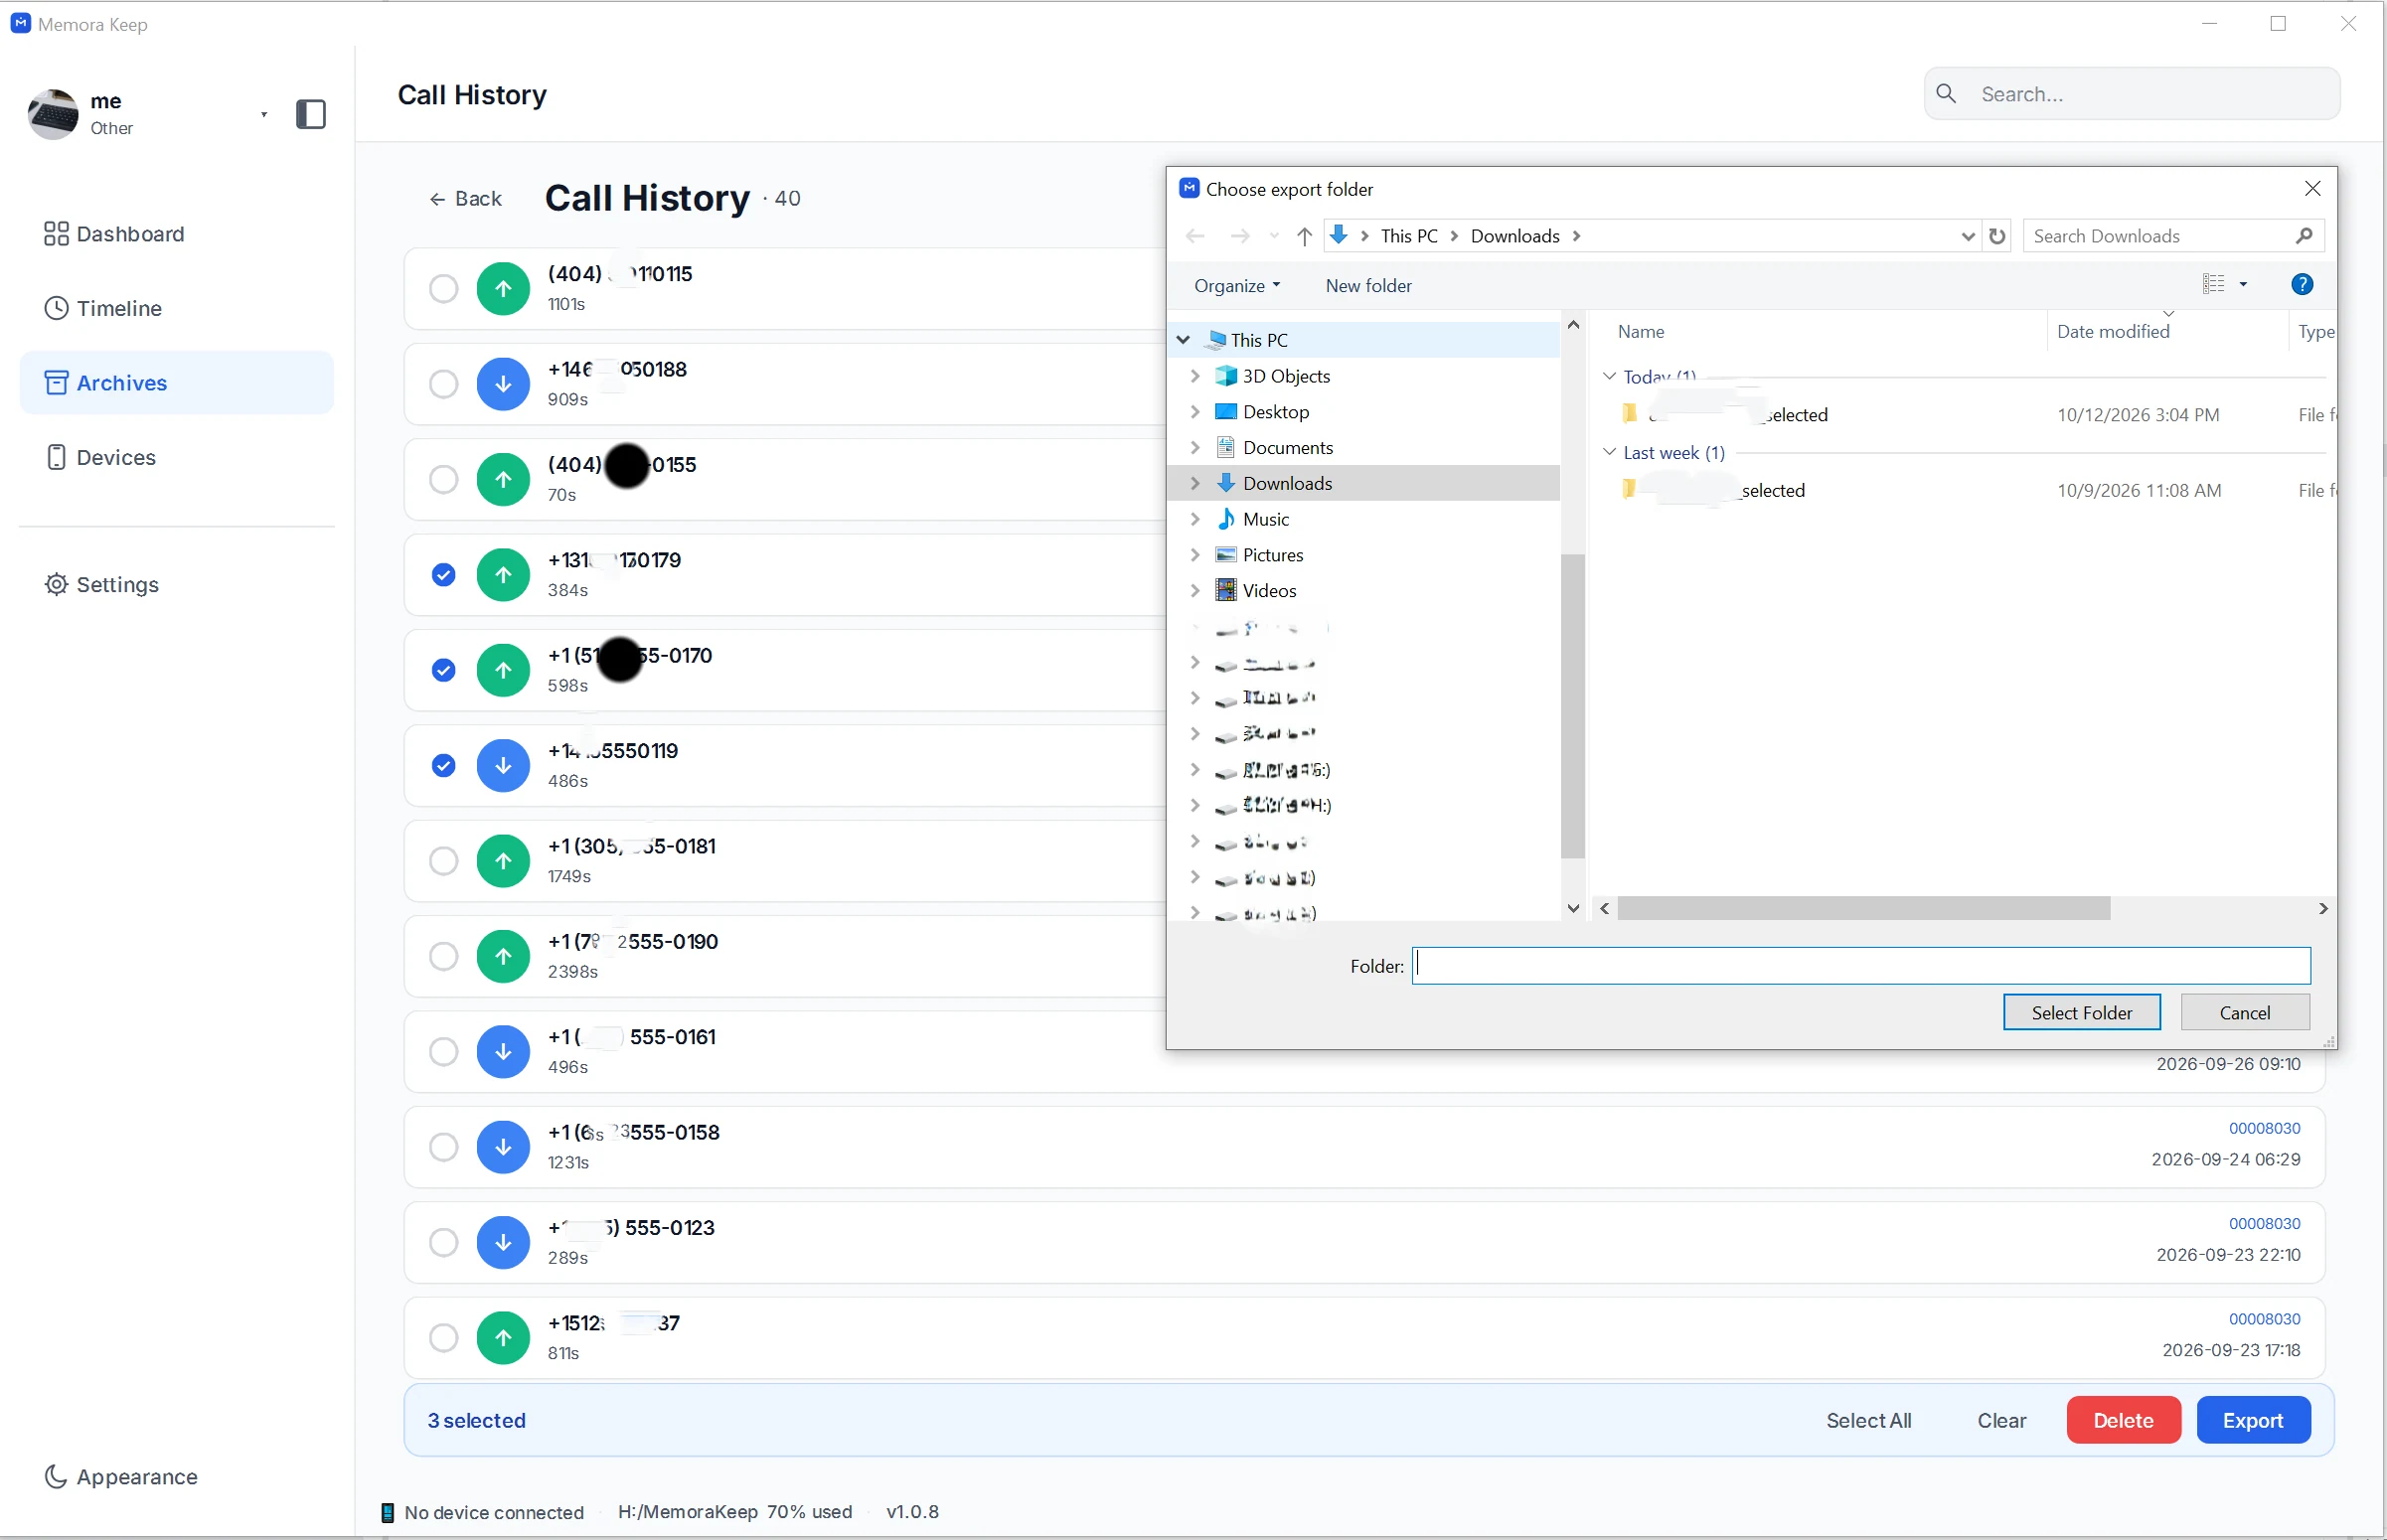Click the no device connected status icon
2387x1540 pixels.
388,1513
